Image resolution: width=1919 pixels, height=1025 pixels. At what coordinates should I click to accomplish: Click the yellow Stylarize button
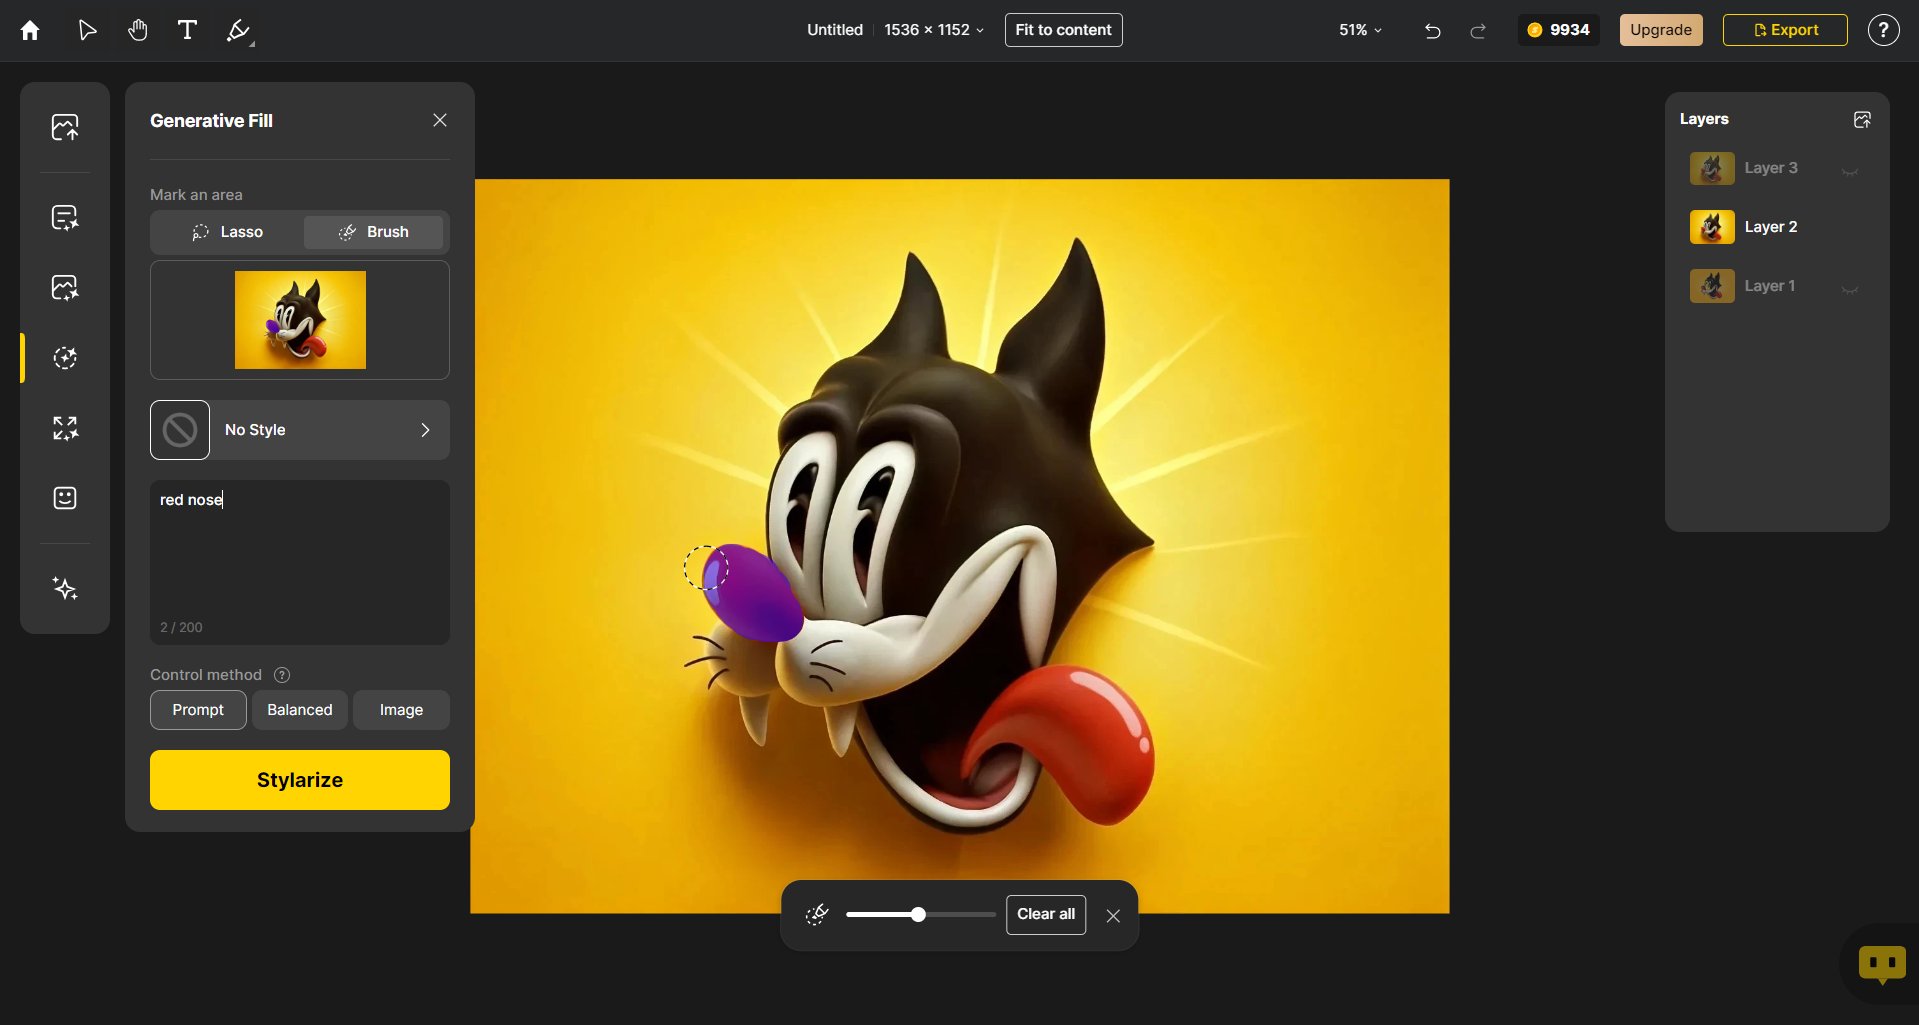[x=300, y=780]
